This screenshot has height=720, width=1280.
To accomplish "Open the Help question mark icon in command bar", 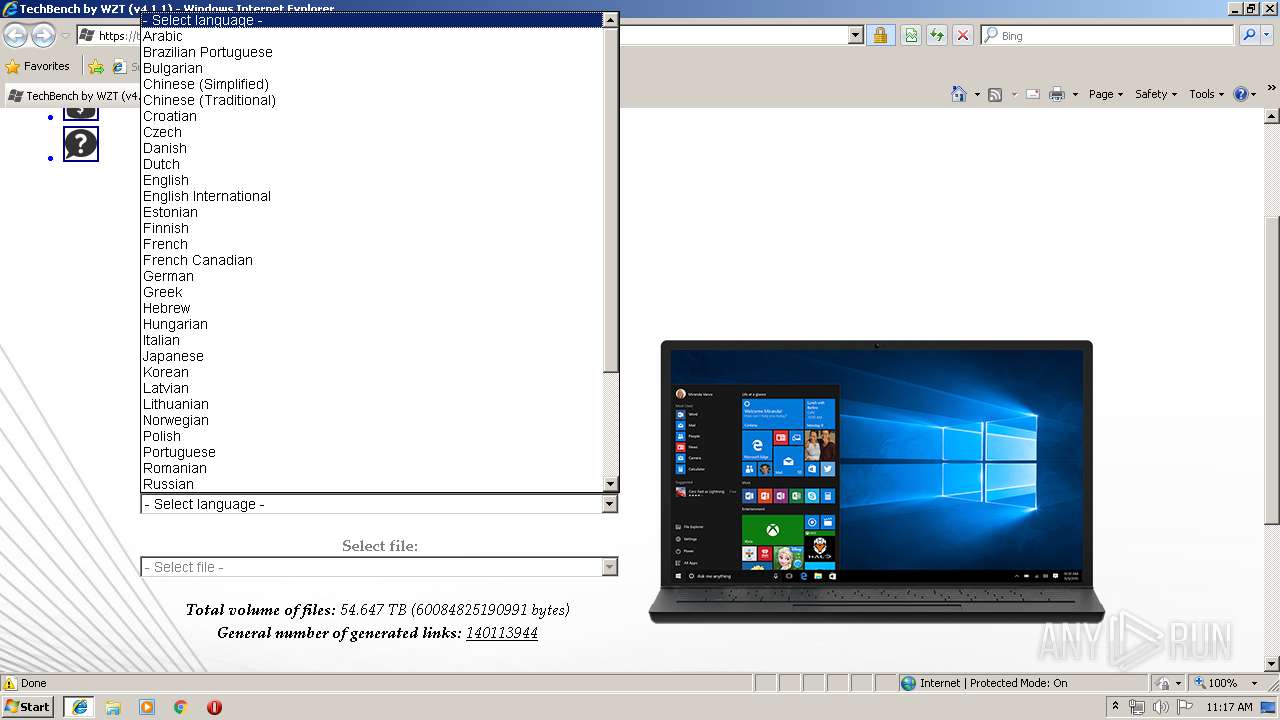I will click(x=1241, y=94).
